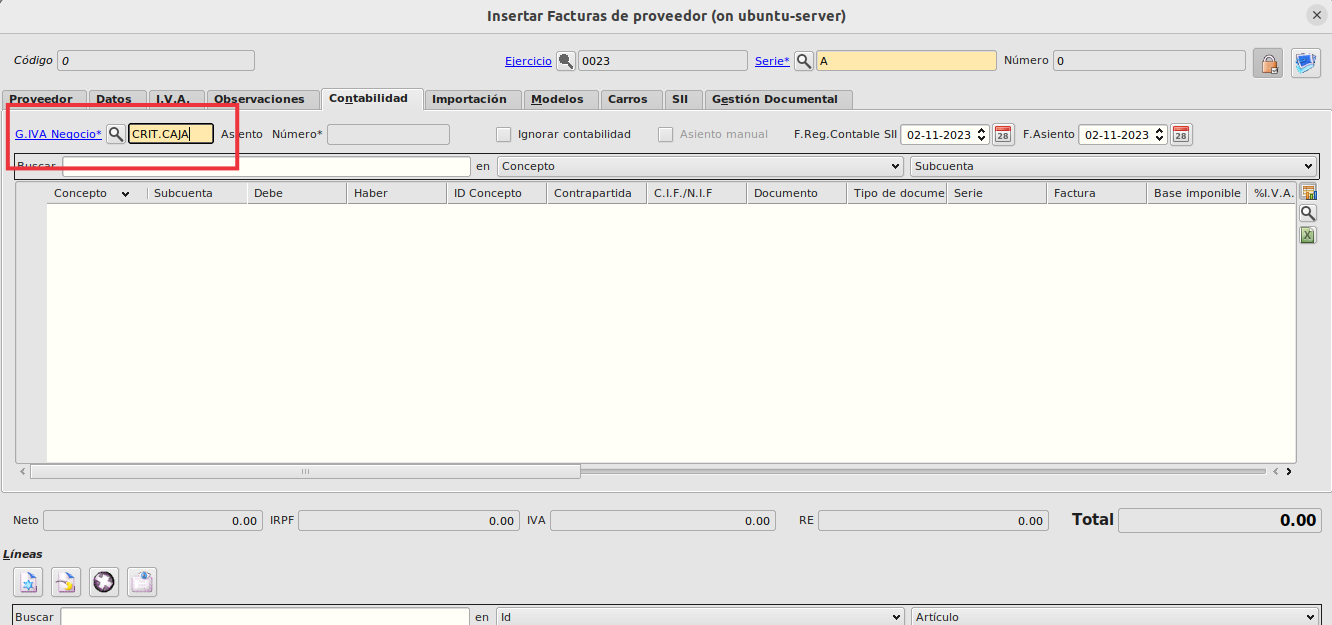Click the Subcuenta column header
Image resolution: width=1332 pixels, height=625 pixels.
tap(197, 193)
